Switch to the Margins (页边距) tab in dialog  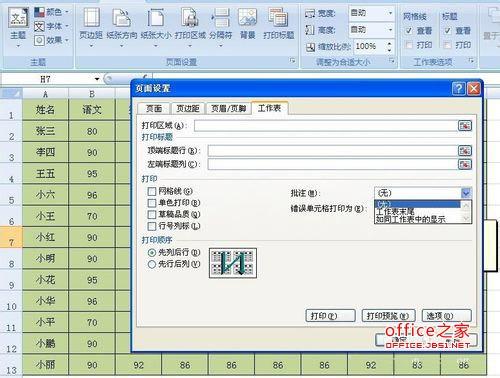point(188,108)
